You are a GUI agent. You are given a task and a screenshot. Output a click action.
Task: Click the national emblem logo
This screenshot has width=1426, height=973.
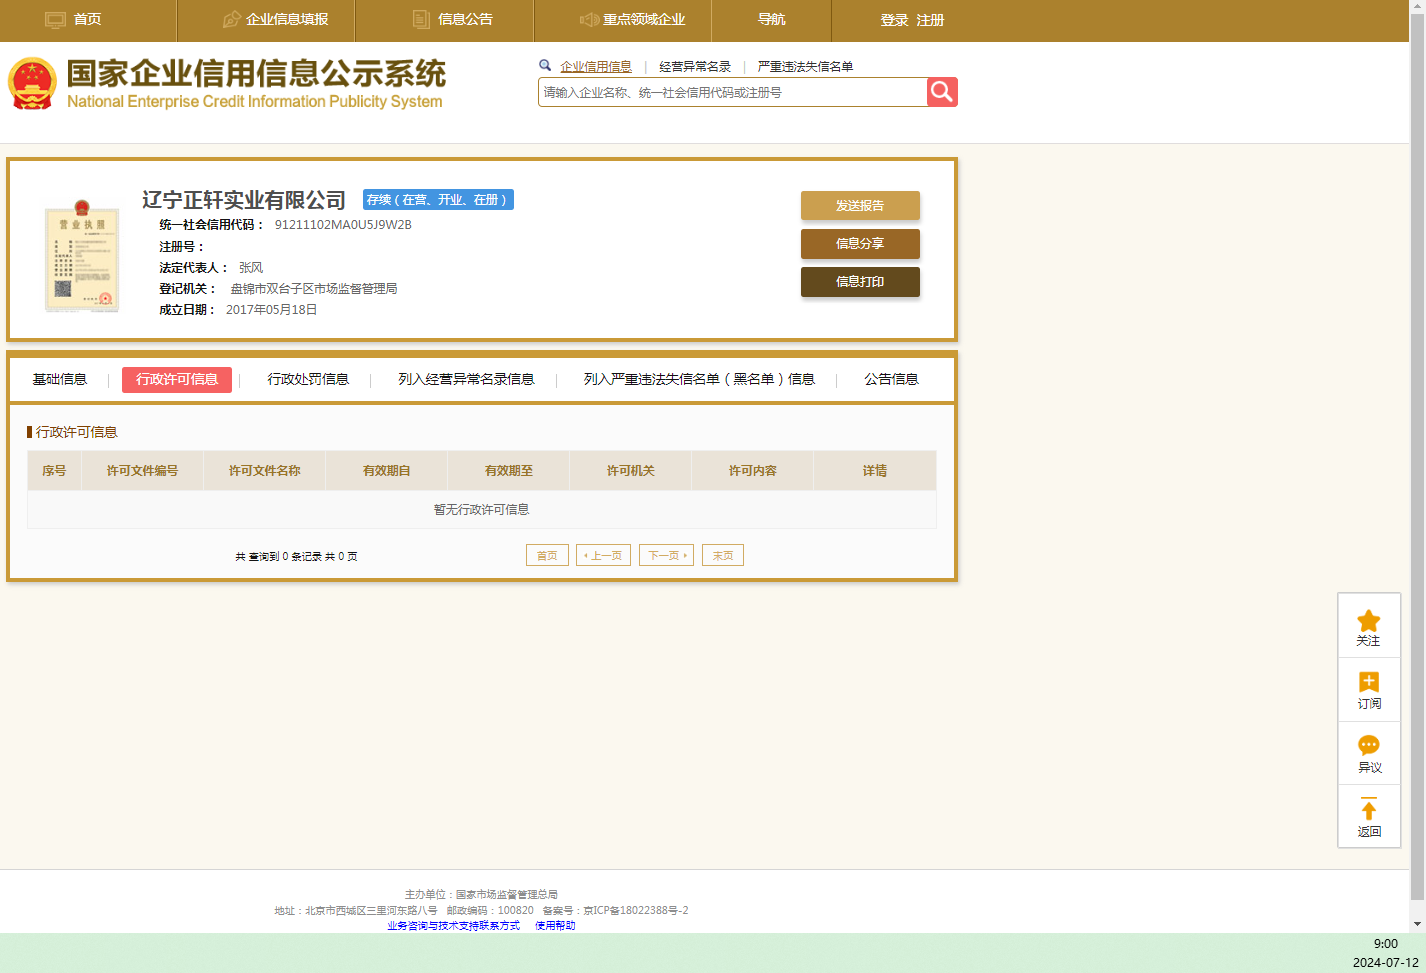coord(32,84)
